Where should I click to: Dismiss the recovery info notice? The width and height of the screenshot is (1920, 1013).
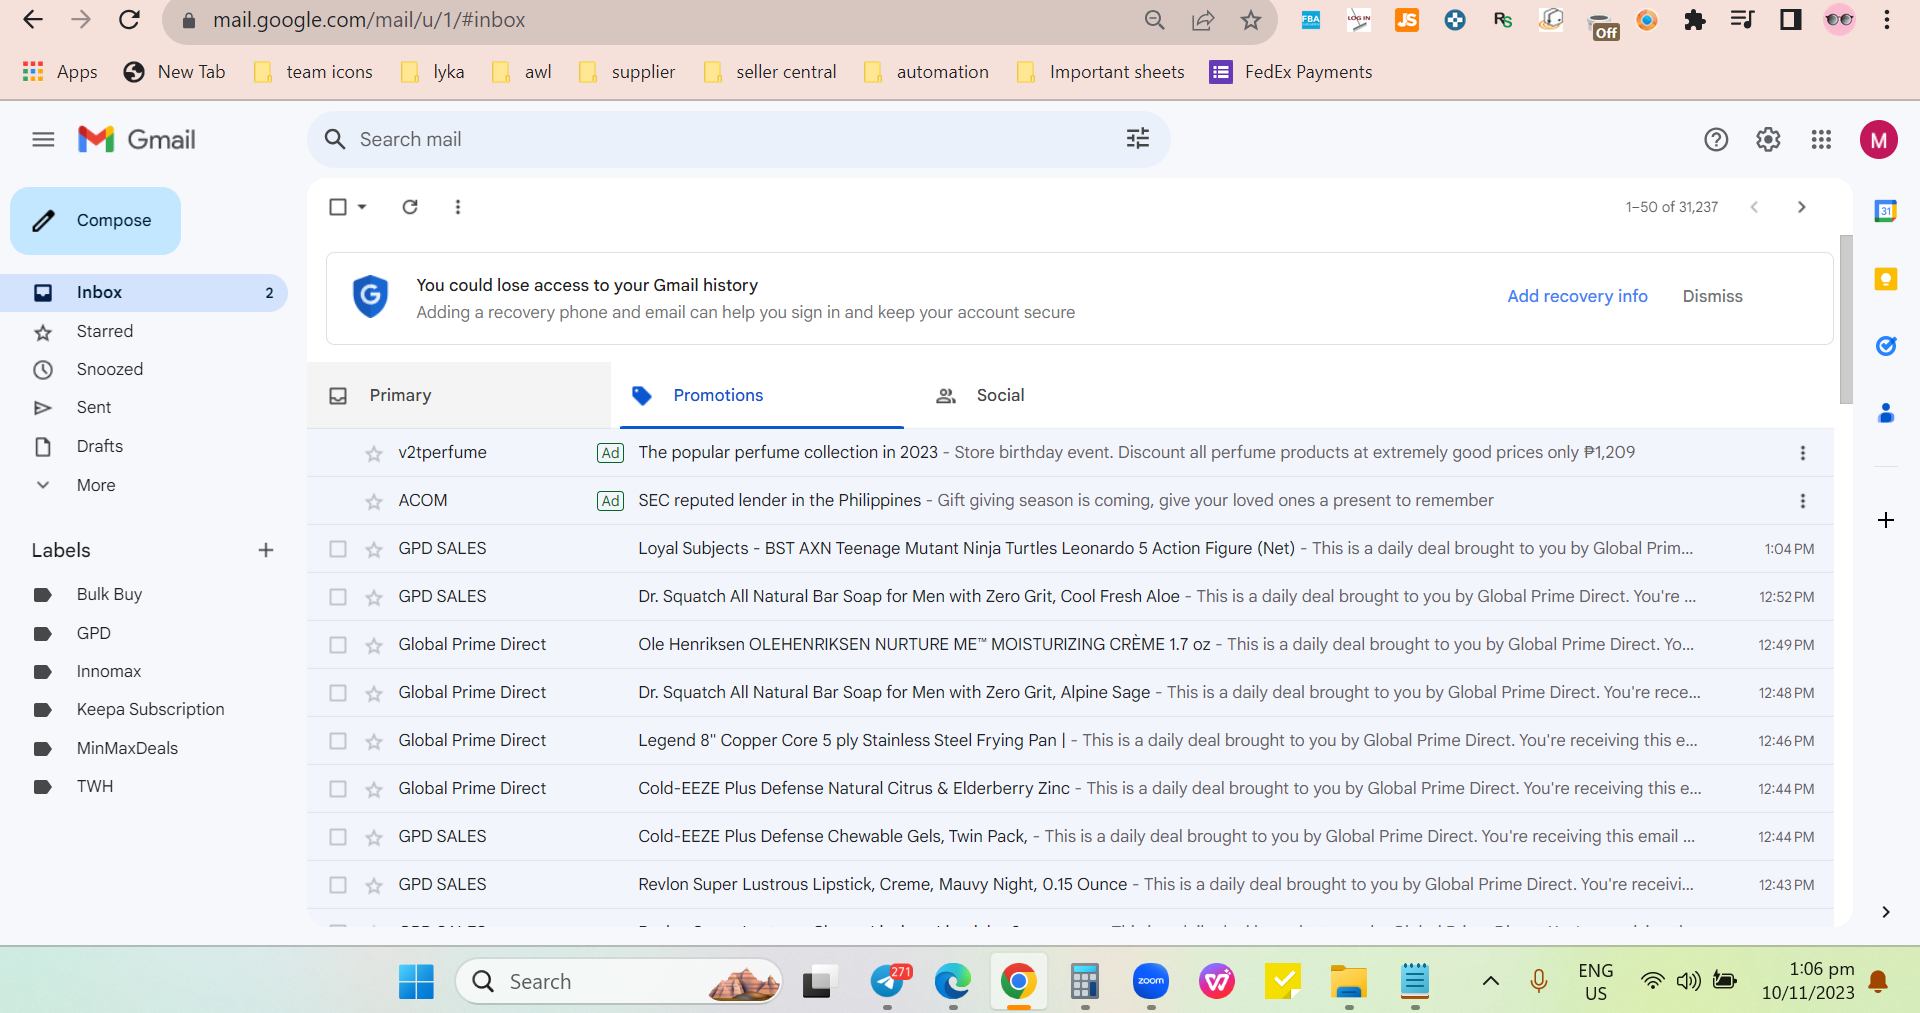click(1712, 296)
